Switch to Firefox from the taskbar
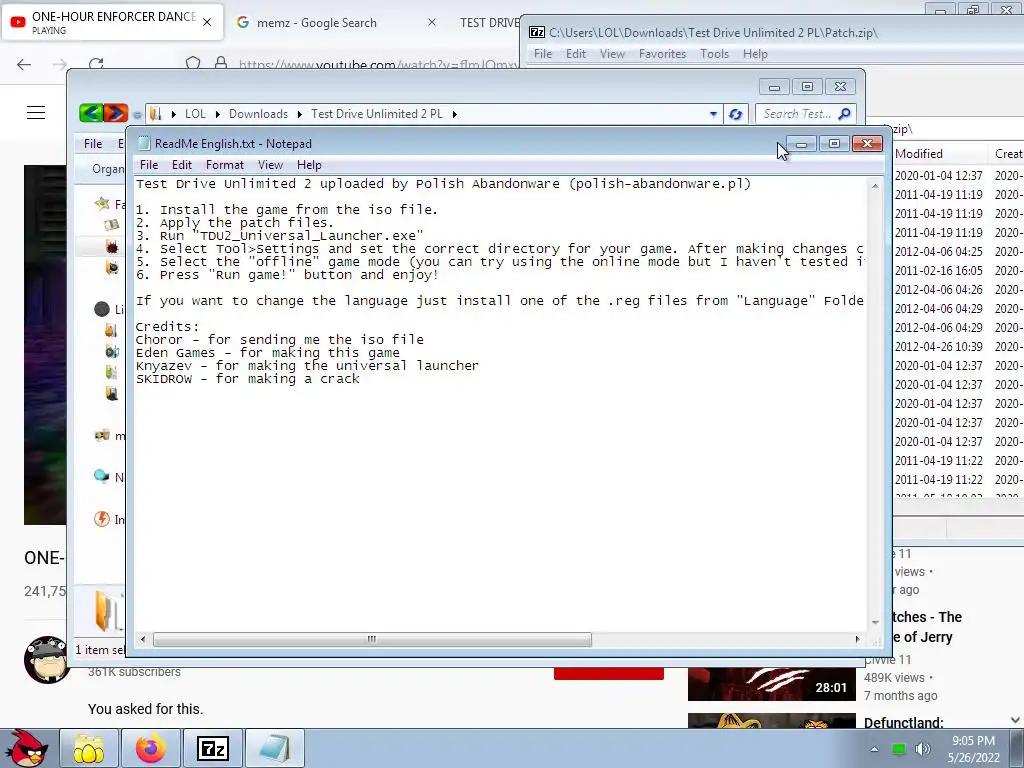The width and height of the screenshot is (1024, 768). point(151,748)
